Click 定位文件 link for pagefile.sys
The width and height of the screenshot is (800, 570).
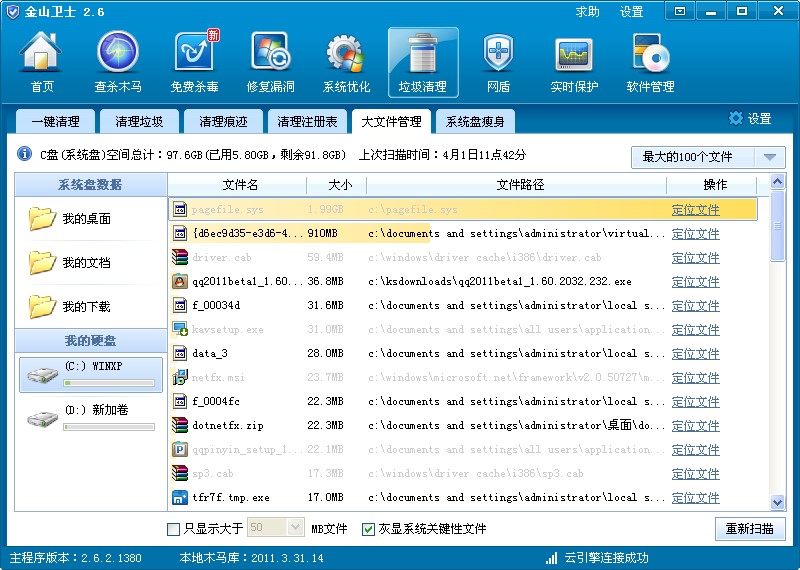[x=695, y=210]
